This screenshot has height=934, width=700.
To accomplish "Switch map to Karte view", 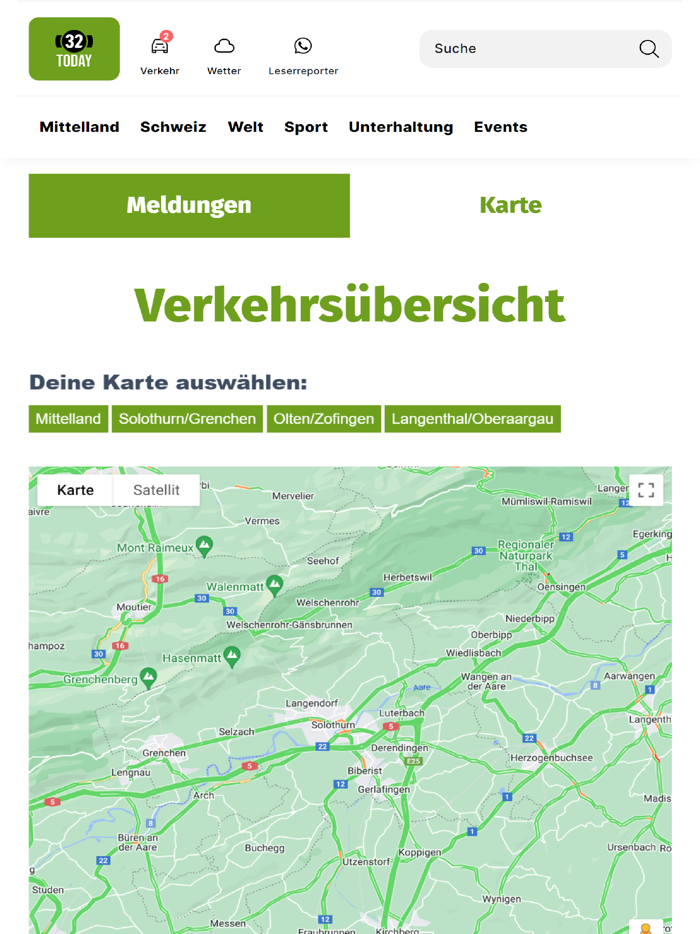I will pyautogui.click(x=75, y=490).
